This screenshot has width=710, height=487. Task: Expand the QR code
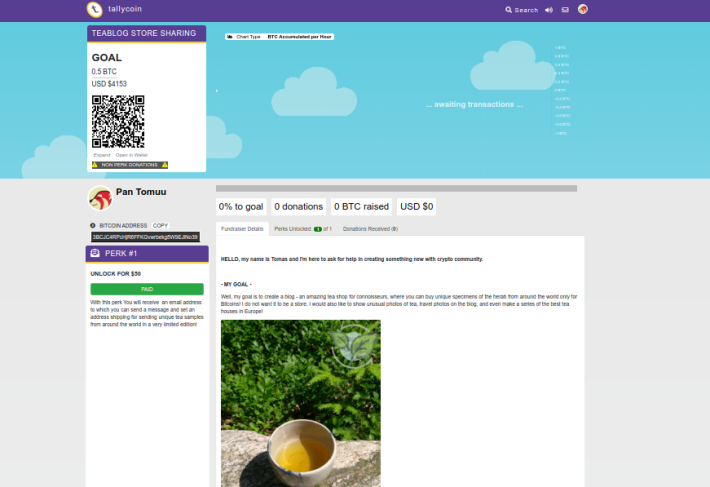pos(102,155)
